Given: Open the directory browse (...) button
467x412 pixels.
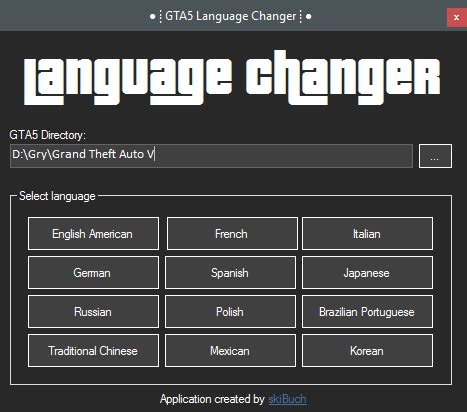Looking at the screenshot, I should pyautogui.click(x=435, y=156).
